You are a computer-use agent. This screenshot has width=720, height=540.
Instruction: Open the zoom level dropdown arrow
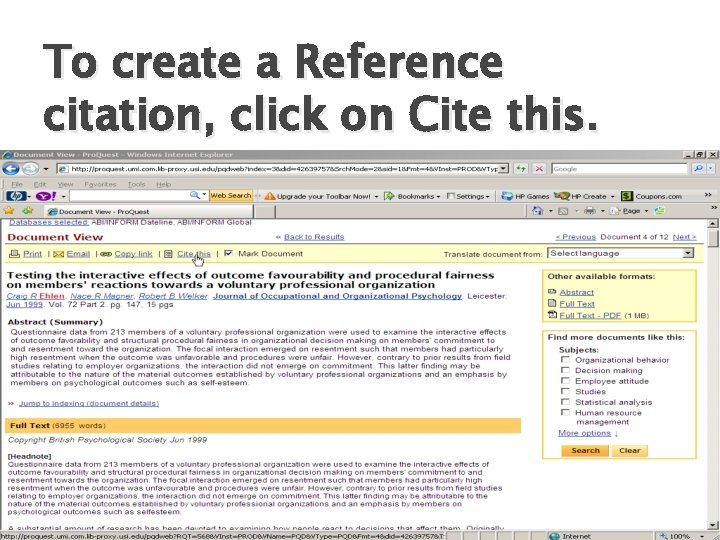point(702,536)
